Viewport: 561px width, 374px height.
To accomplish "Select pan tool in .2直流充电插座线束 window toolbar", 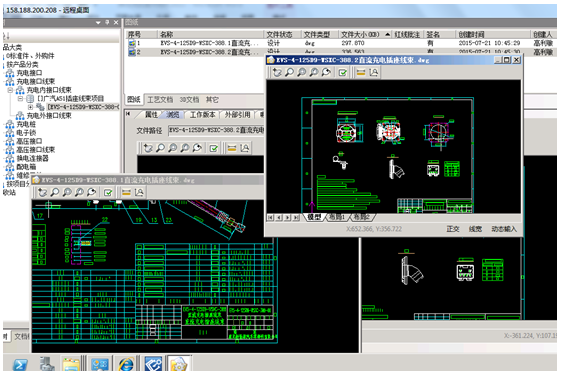I will point(277,73).
